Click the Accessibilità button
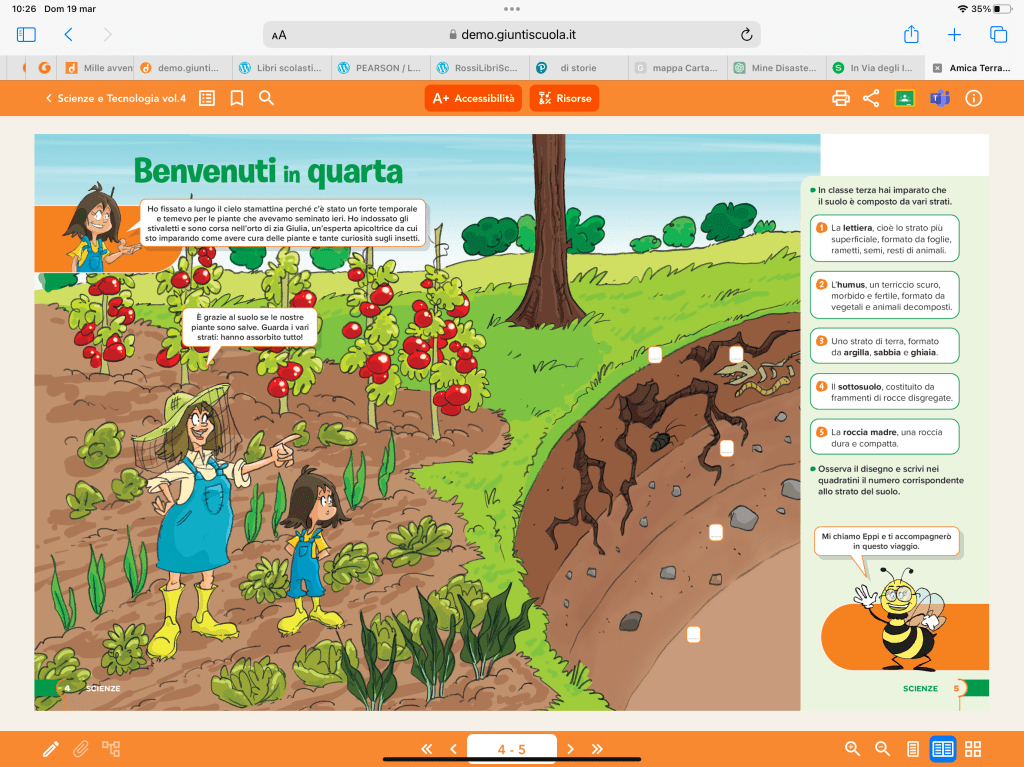 (473, 98)
